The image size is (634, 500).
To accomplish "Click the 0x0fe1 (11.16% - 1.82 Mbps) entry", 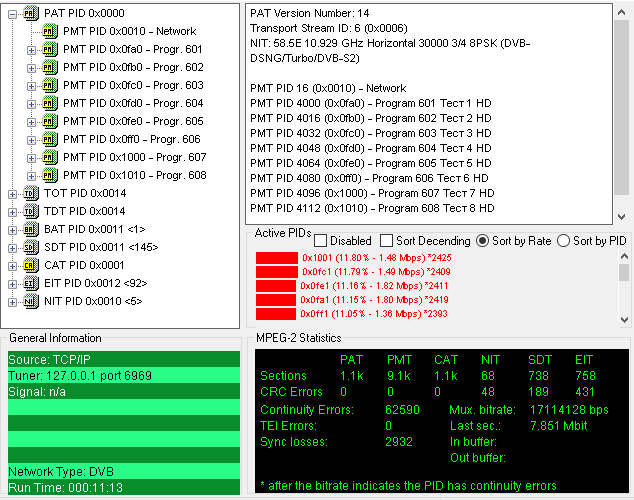I will pyautogui.click(x=374, y=286).
